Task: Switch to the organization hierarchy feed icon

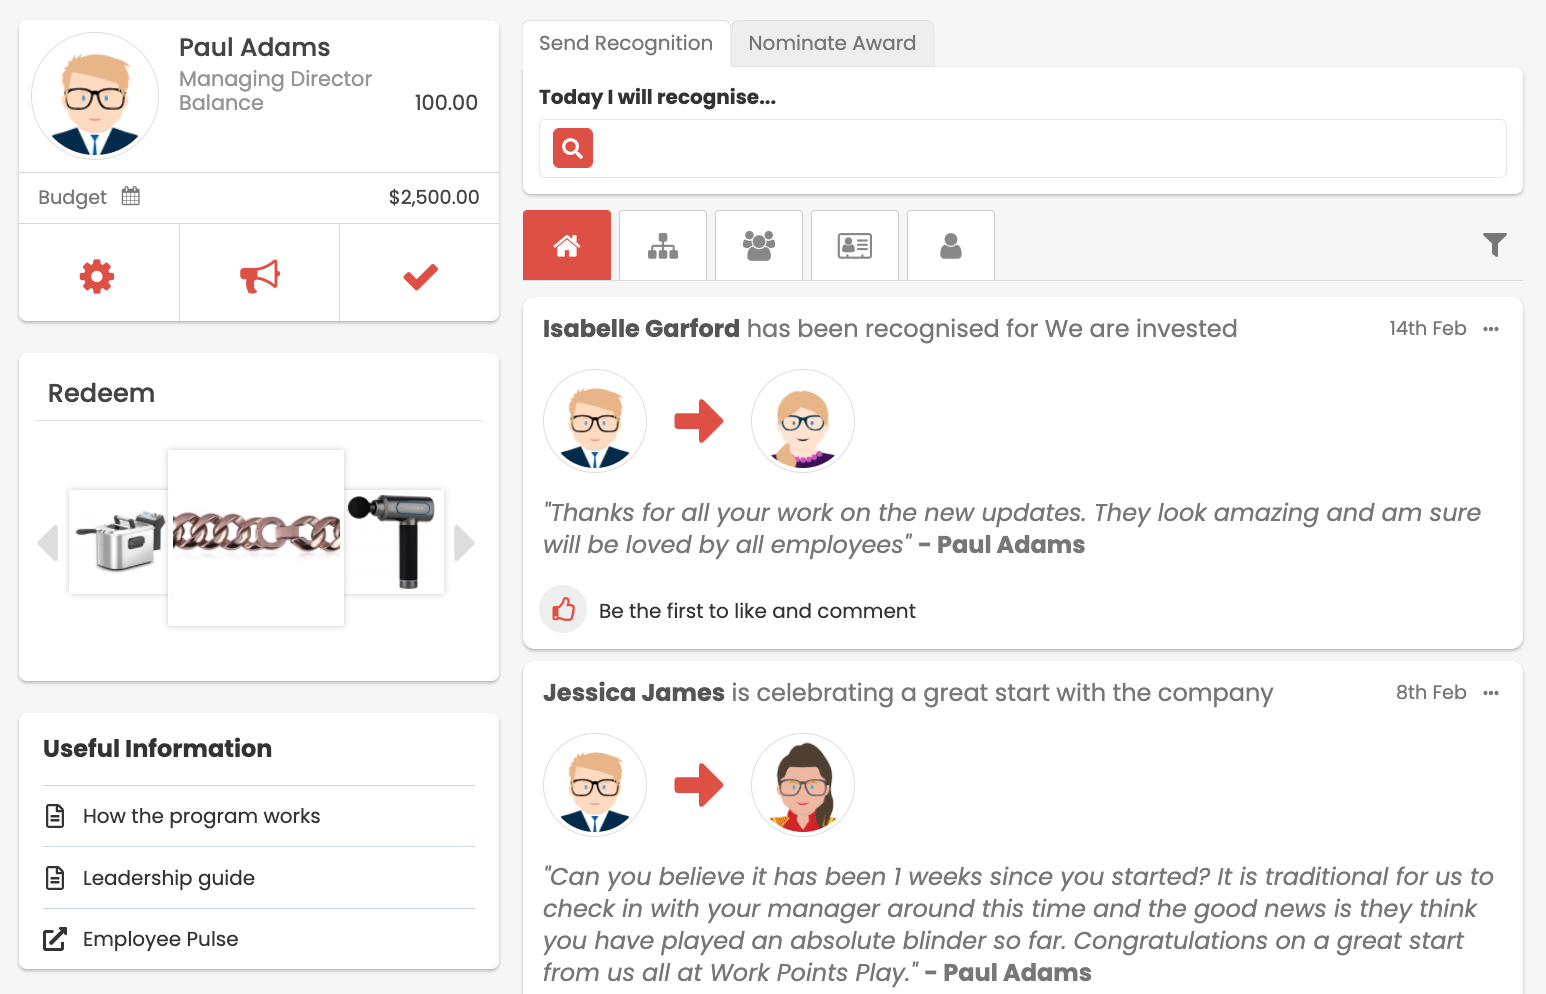Action: [663, 245]
